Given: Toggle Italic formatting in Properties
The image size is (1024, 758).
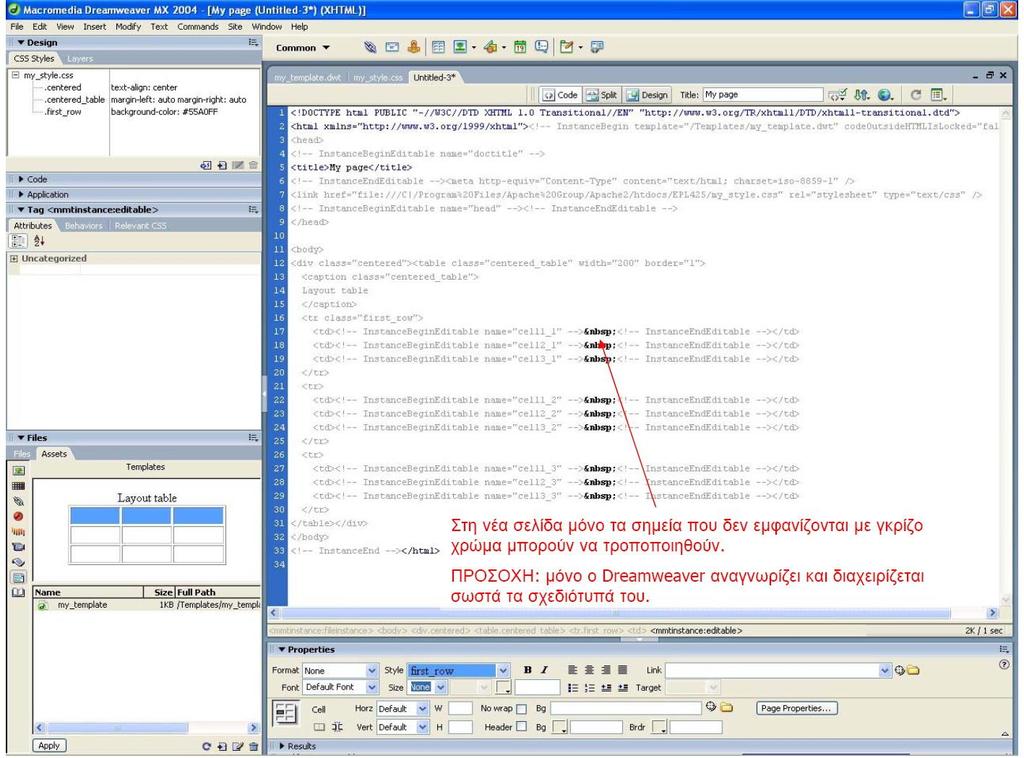Looking at the screenshot, I should coord(543,670).
